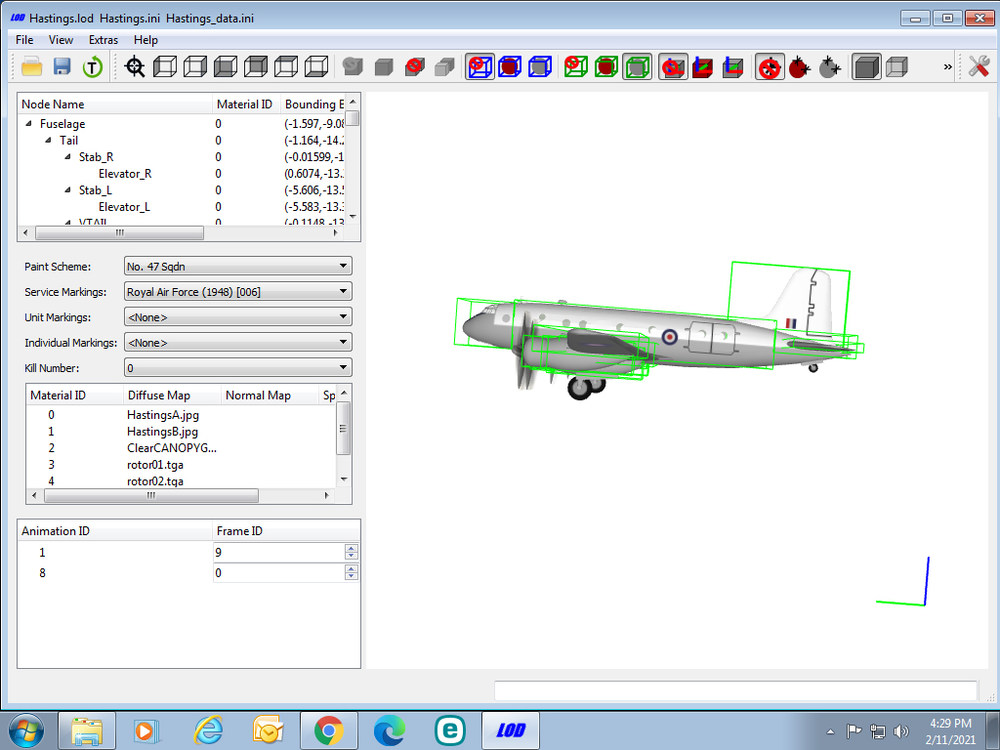Increase the Frame ID for Animation 1

tap(351, 548)
